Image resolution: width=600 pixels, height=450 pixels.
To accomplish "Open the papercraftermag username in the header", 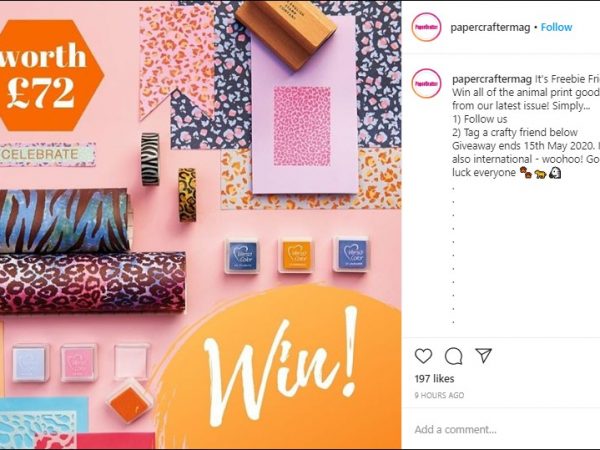I will (490, 27).
